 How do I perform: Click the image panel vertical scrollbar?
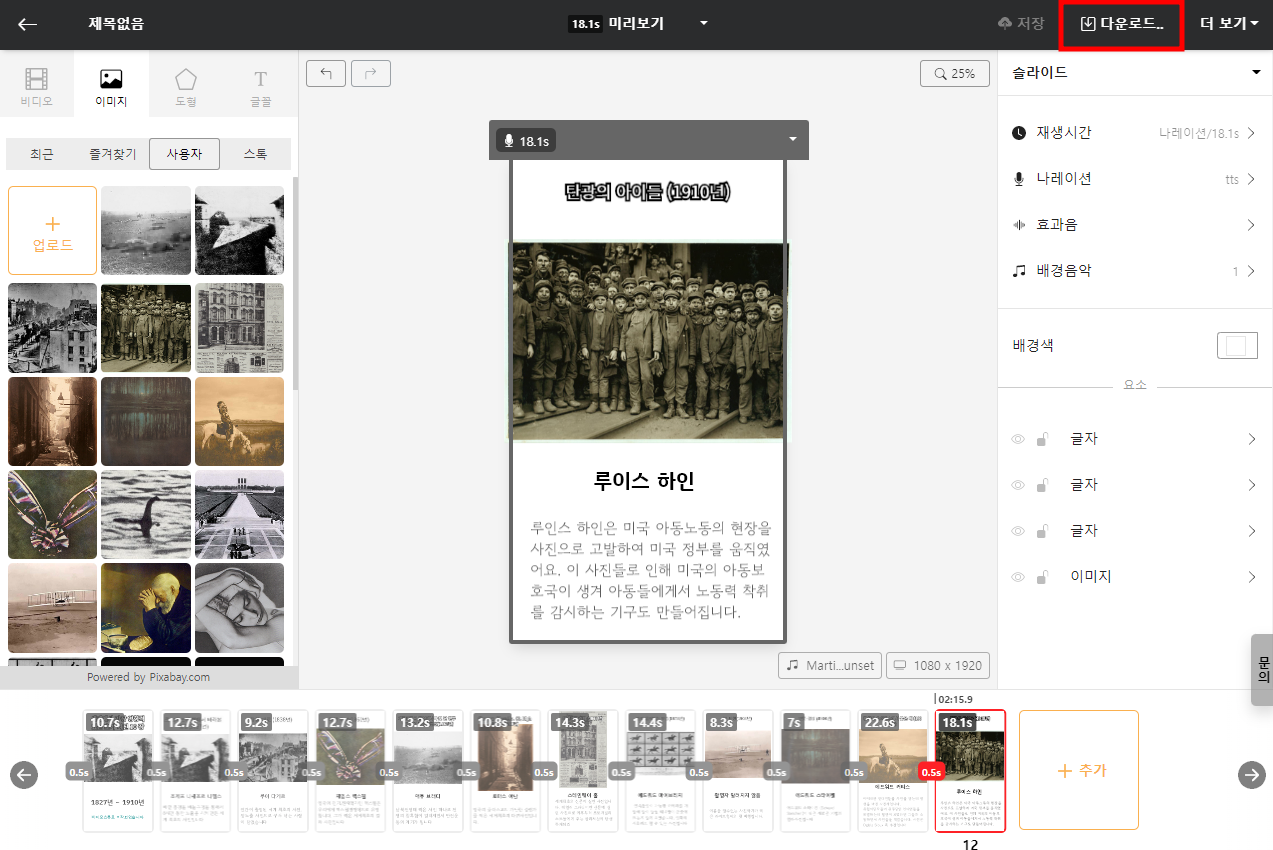tap(294, 283)
